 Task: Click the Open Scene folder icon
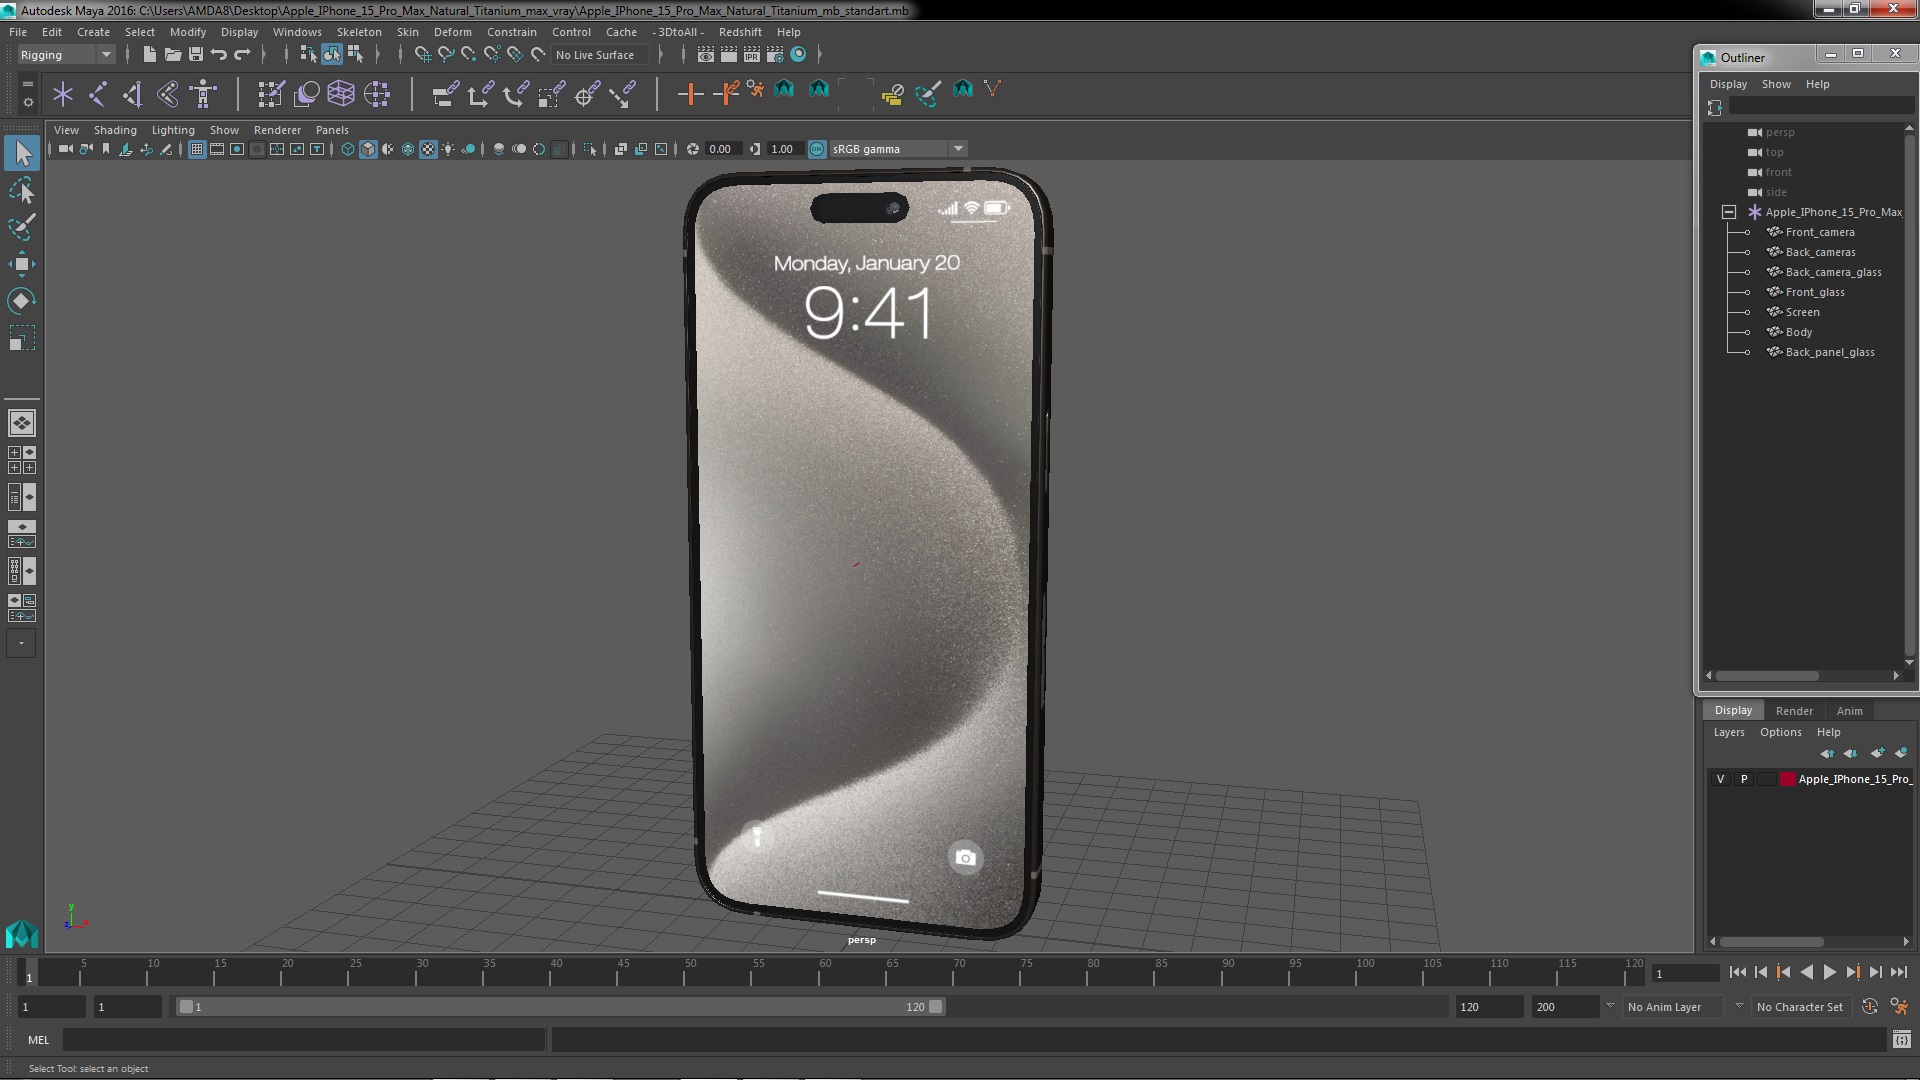[x=172, y=55]
